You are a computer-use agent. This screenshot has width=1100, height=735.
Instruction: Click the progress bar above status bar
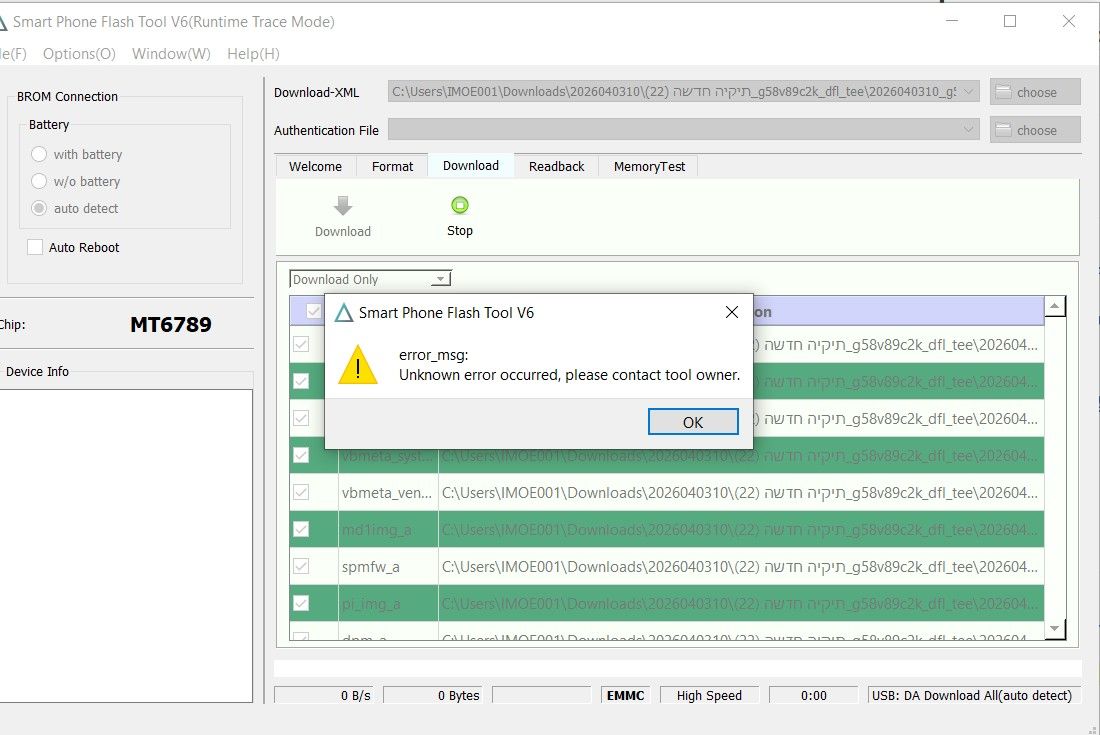click(678, 668)
